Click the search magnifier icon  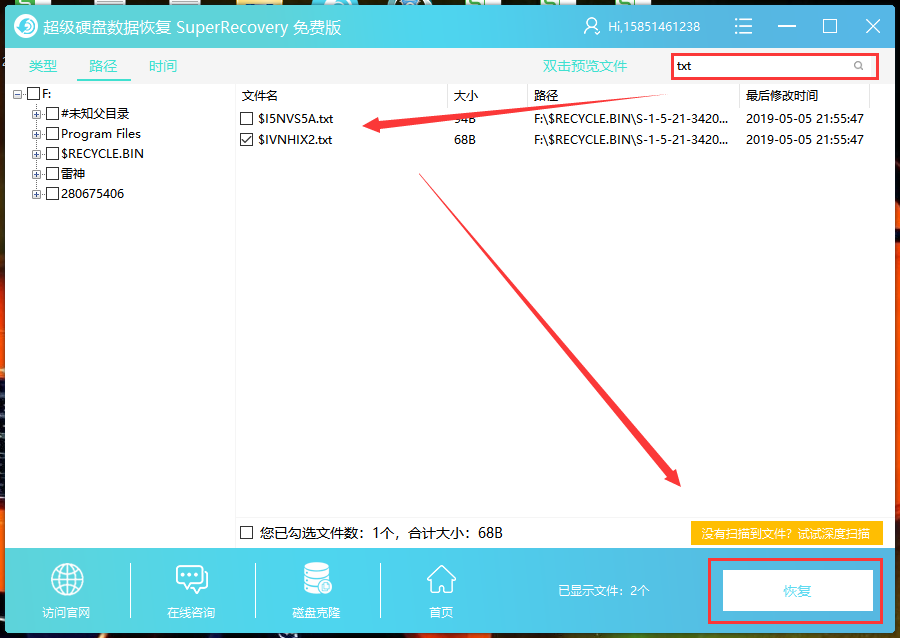pos(858,66)
